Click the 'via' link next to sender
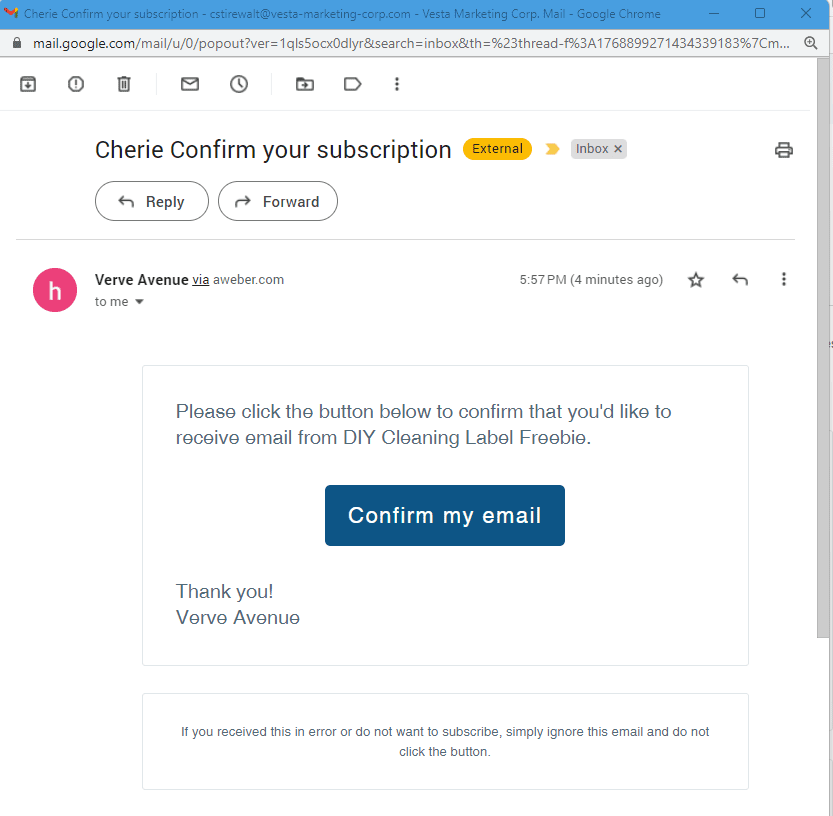The width and height of the screenshot is (833, 816). point(200,280)
